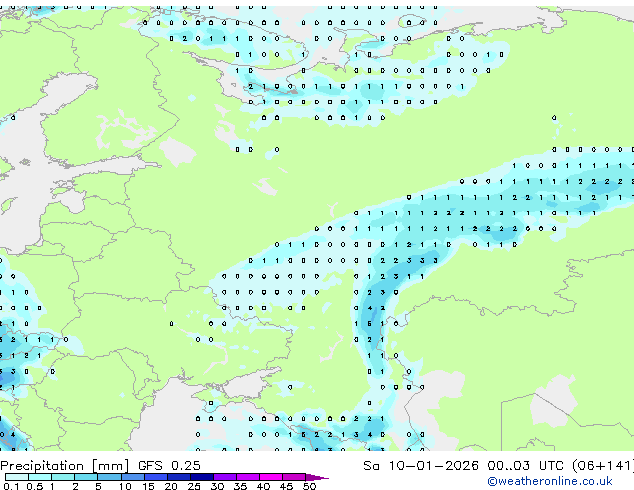The width and height of the screenshot is (634, 490).
Task: Click the 5–10 mm legend color box
Action: click(x=109, y=477)
